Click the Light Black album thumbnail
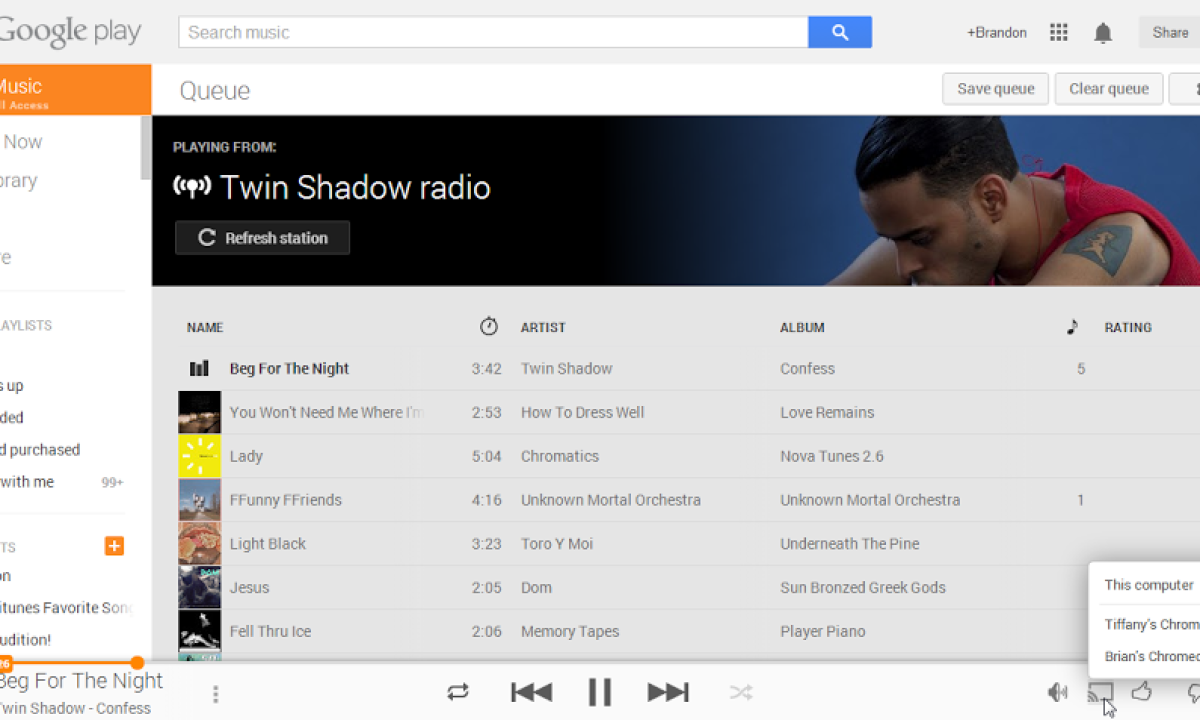The width and height of the screenshot is (1200, 720). pyautogui.click(x=199, y=544)
